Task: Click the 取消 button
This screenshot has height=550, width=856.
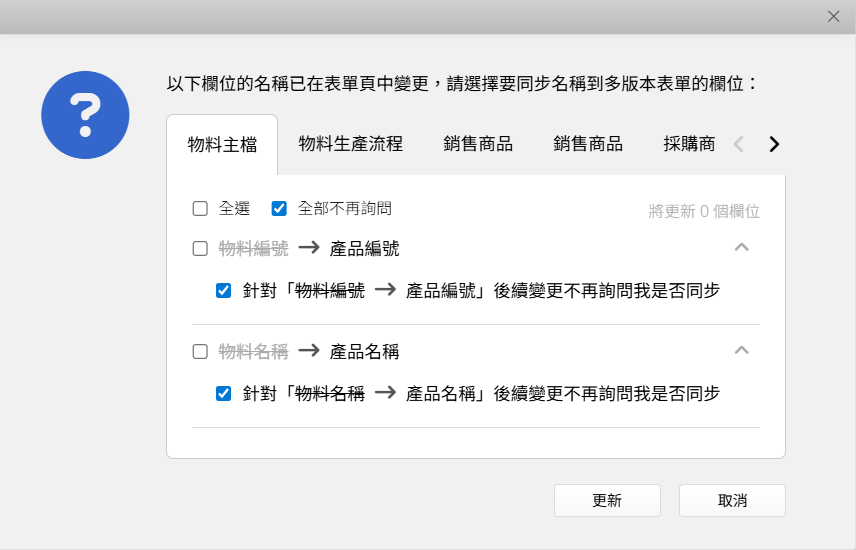Action: tap(732, 500)
